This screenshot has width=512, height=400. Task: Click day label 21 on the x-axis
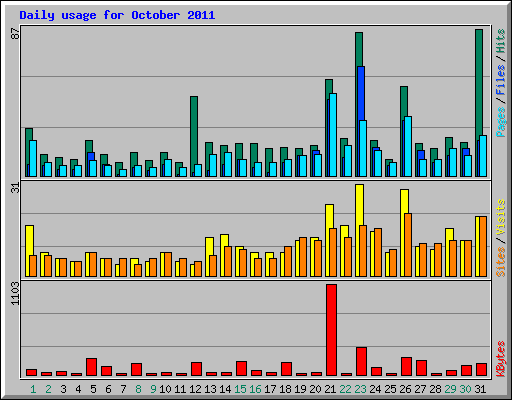(330, 389)
